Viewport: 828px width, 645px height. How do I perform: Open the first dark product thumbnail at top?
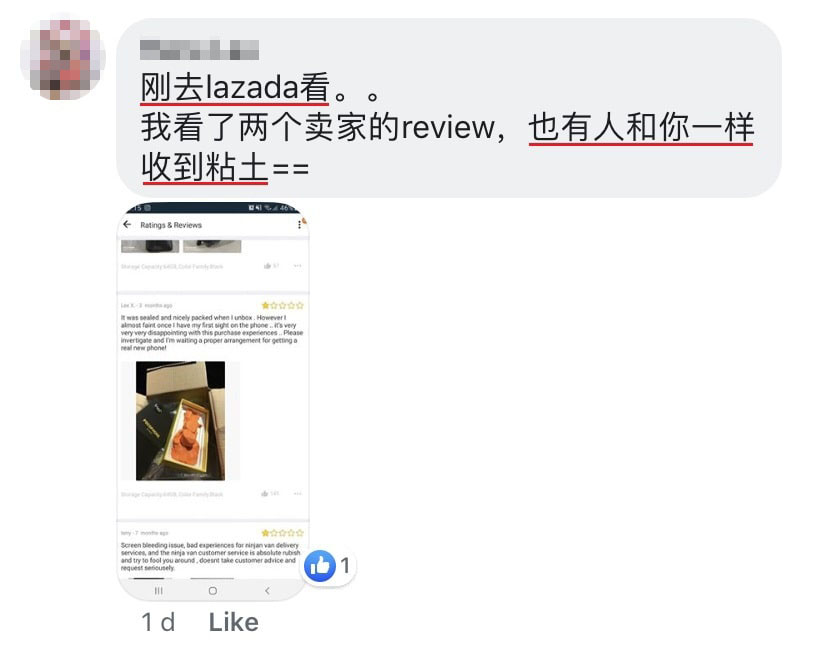[150, 246]
